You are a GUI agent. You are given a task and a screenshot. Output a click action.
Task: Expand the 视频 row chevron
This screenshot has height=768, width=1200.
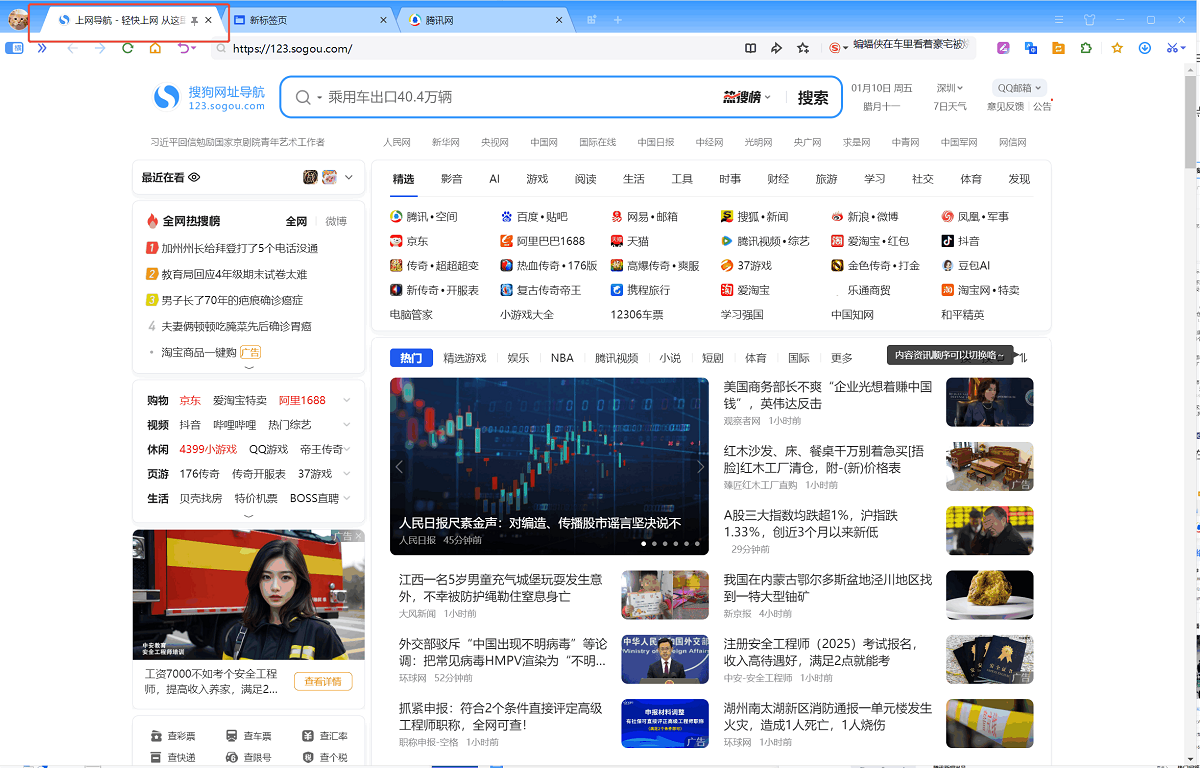347,425
